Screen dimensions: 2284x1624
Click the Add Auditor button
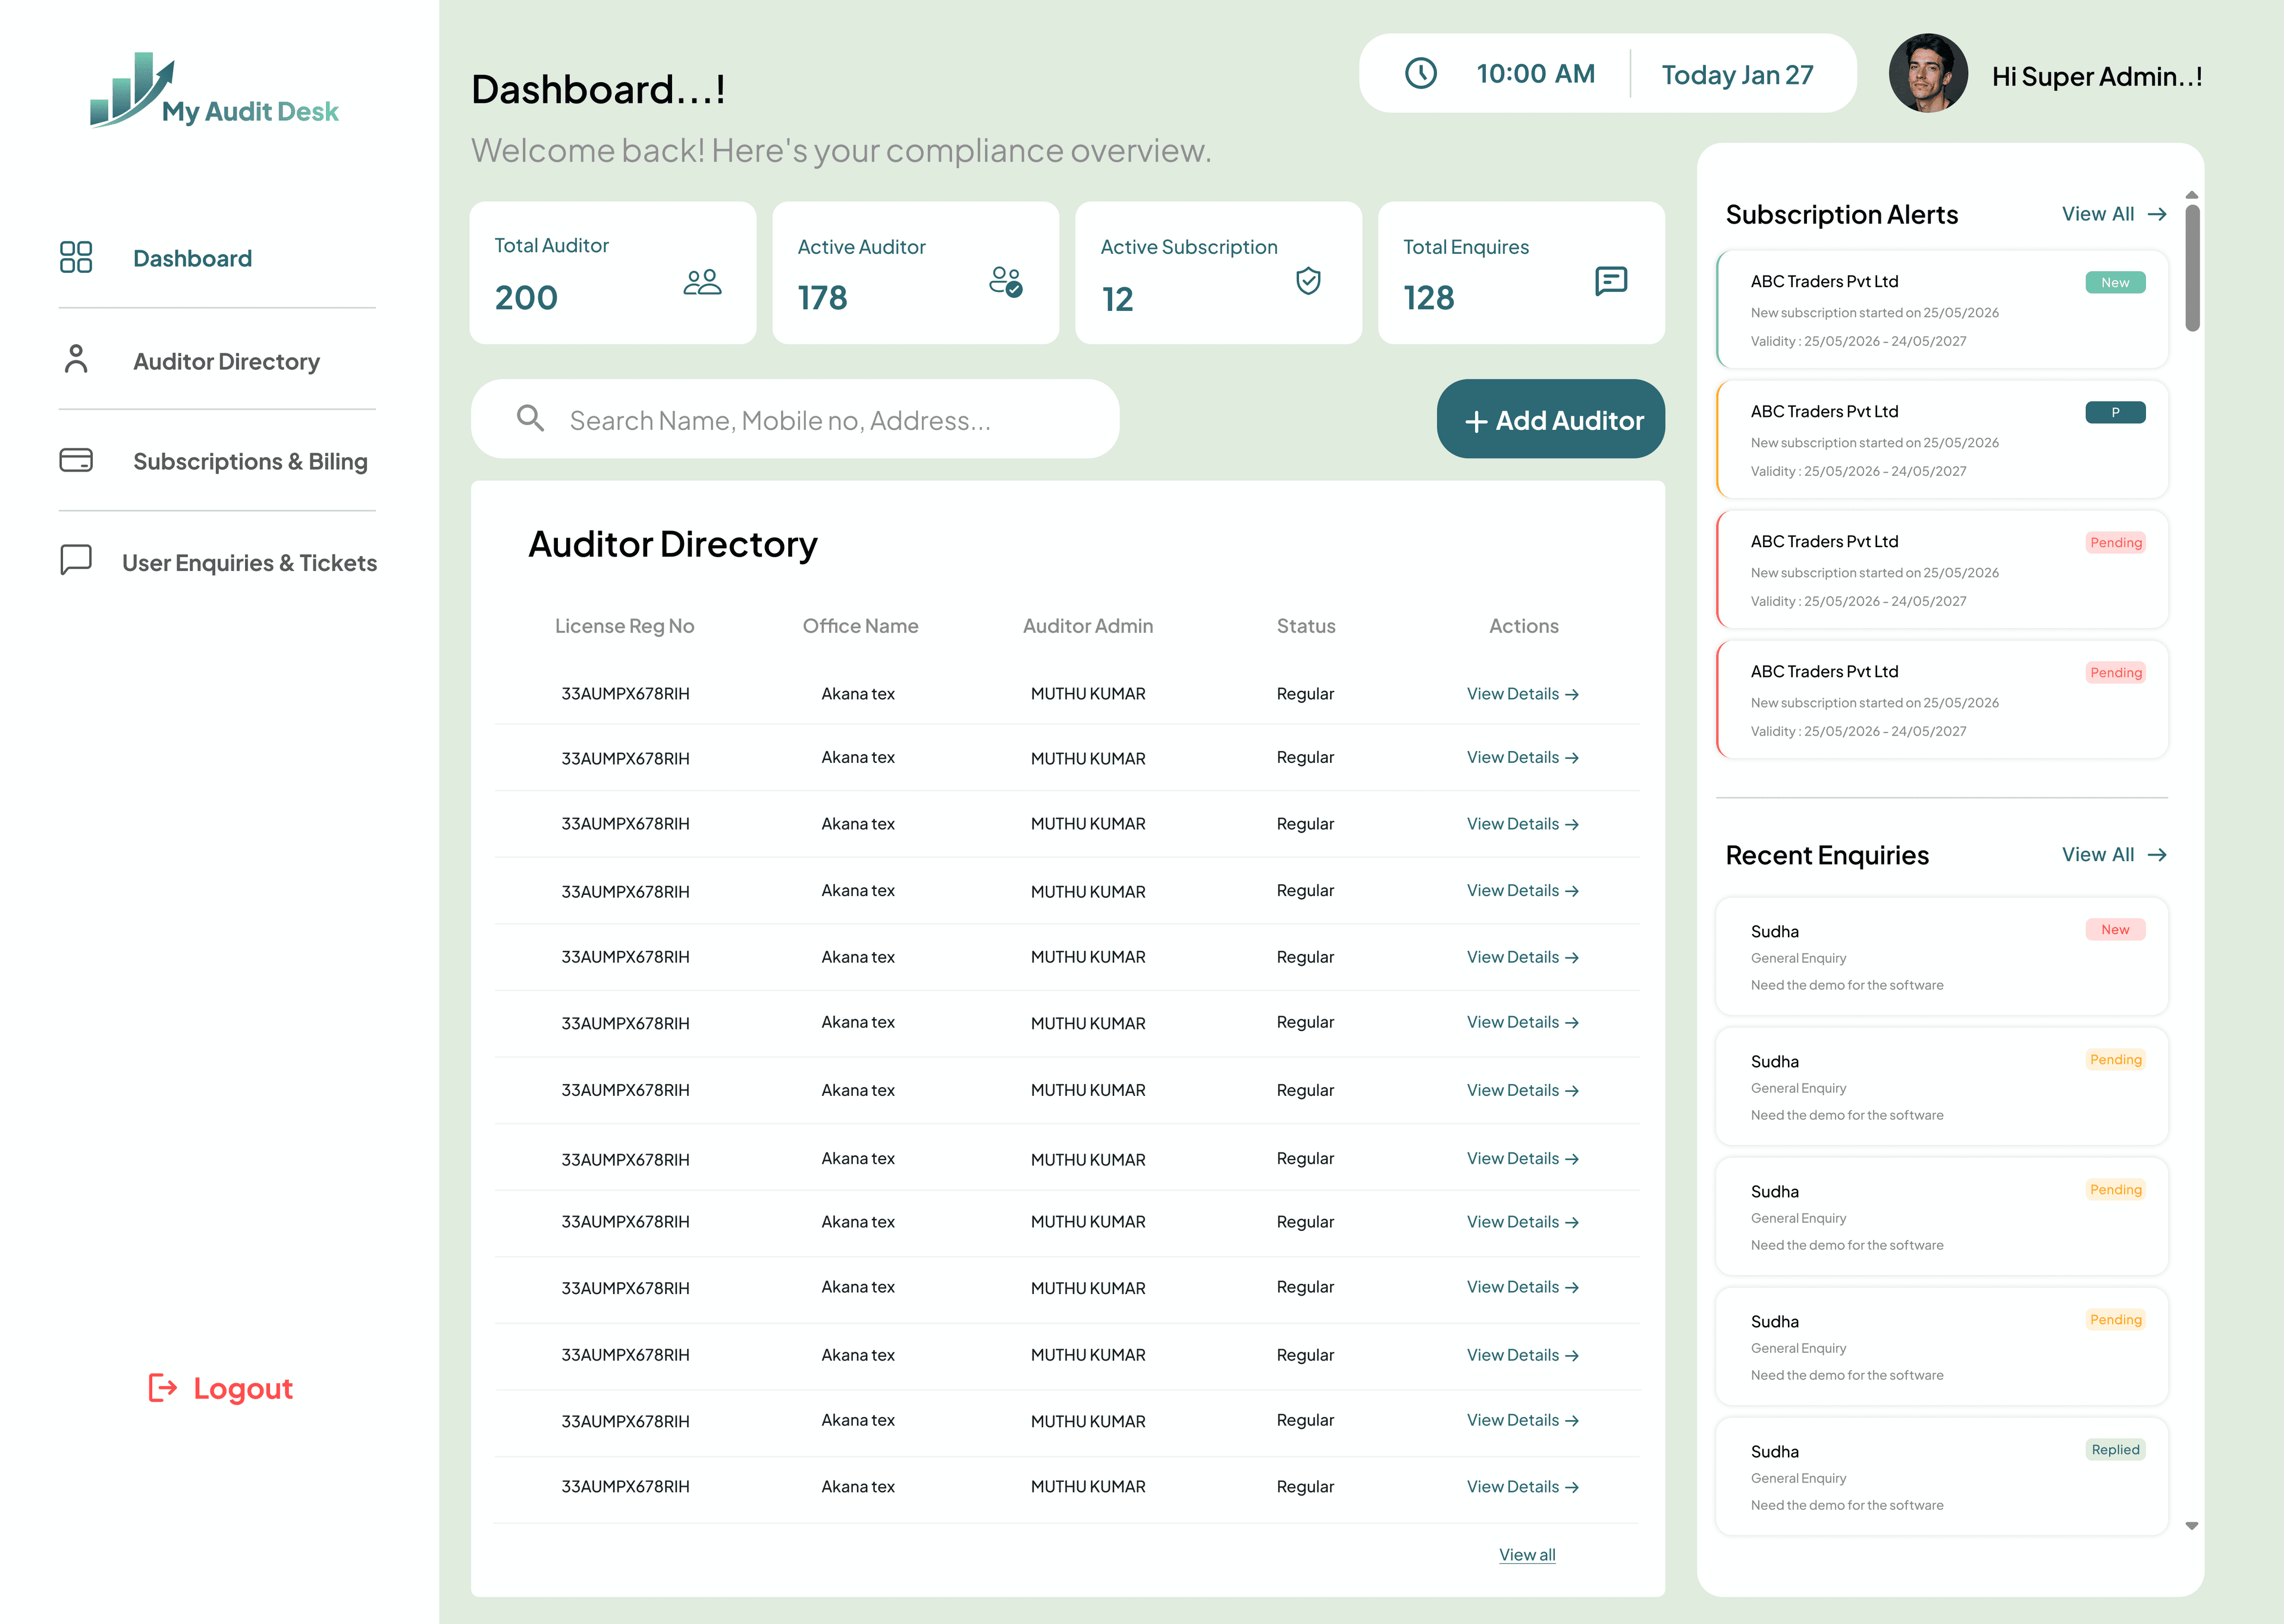click(x=1551, y=419)
